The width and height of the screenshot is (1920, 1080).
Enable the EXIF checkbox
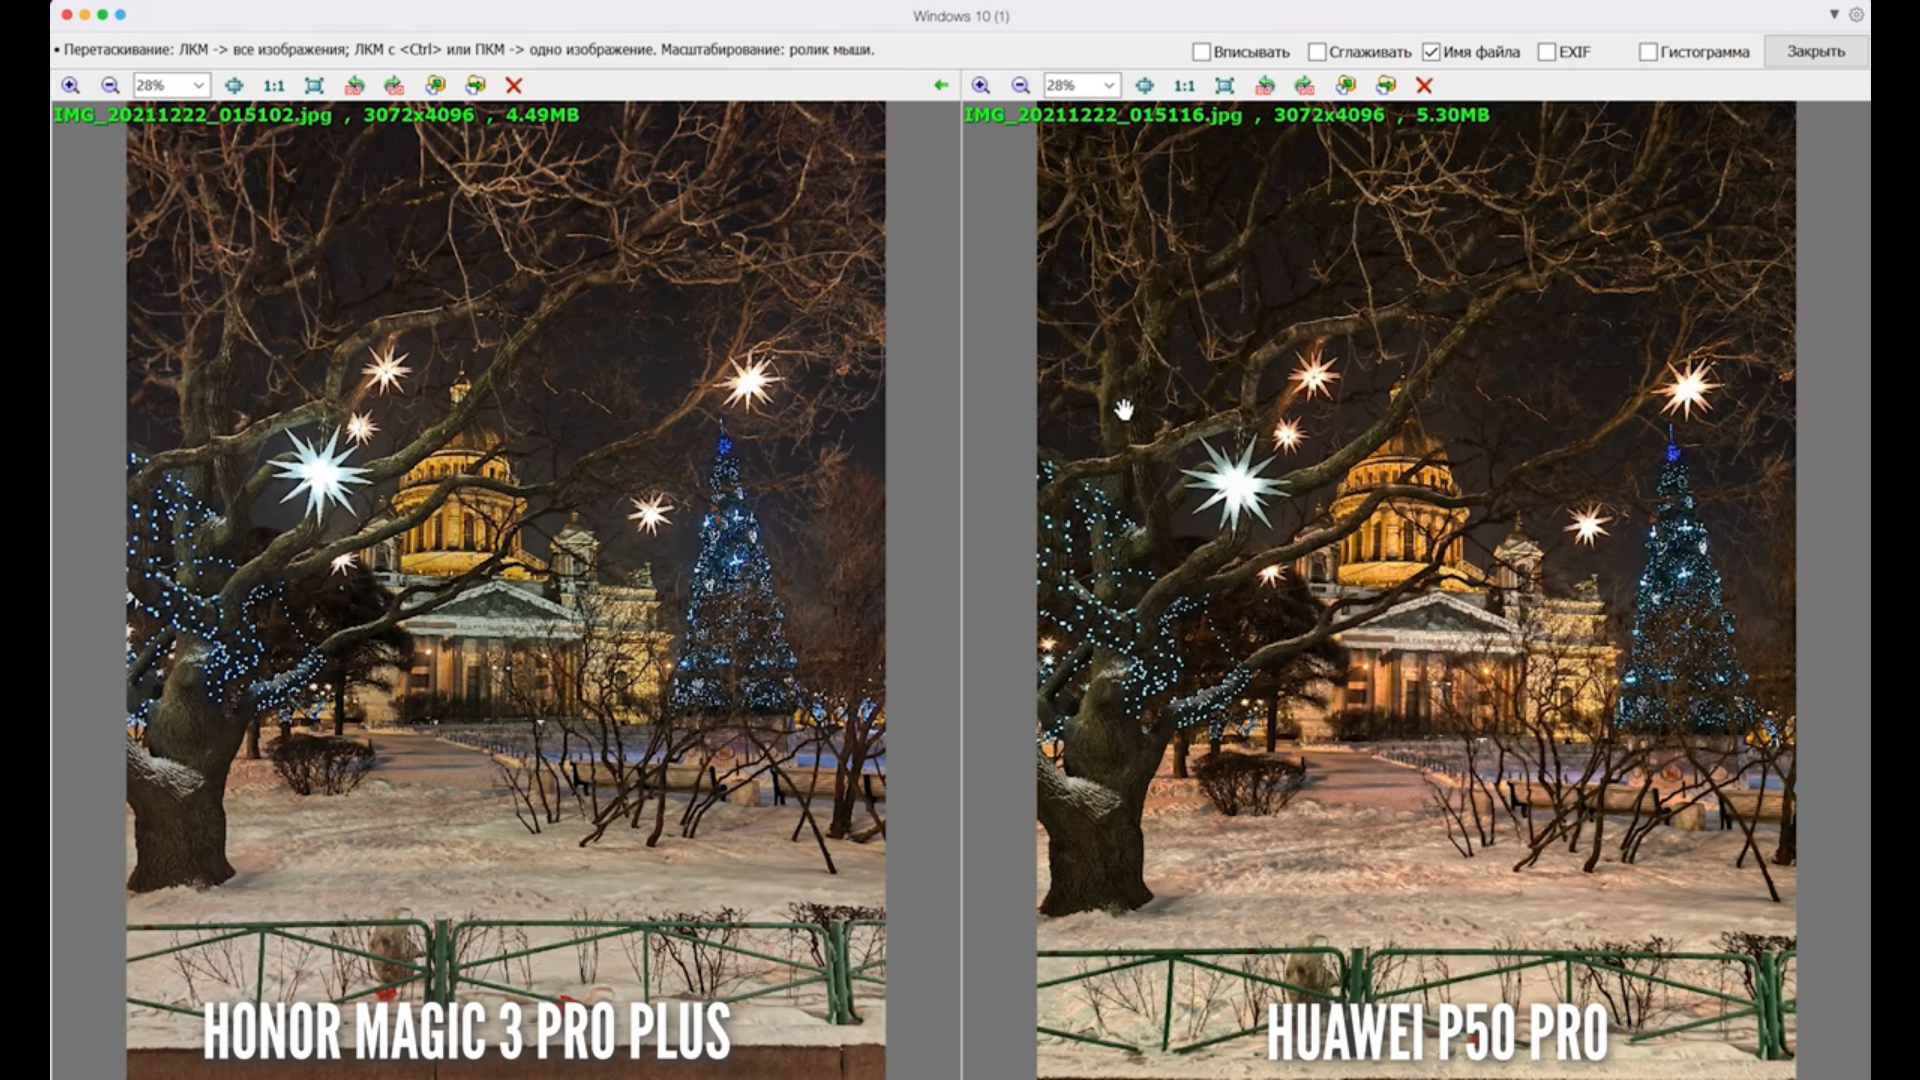[x=1546, y=52]
